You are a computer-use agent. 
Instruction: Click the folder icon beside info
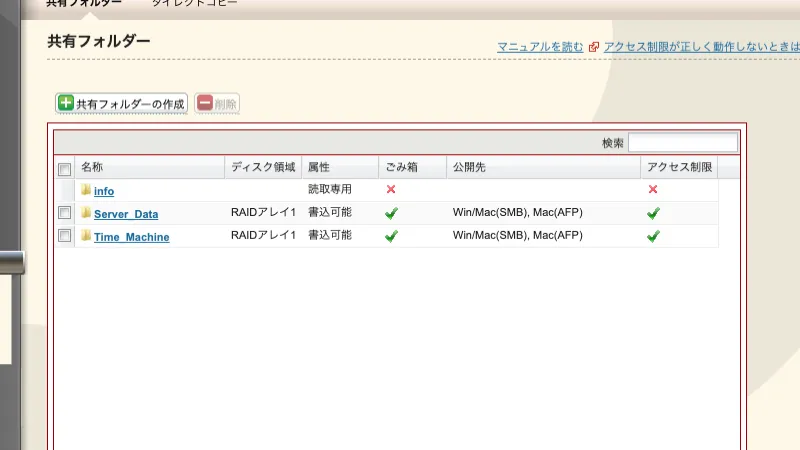86,190
